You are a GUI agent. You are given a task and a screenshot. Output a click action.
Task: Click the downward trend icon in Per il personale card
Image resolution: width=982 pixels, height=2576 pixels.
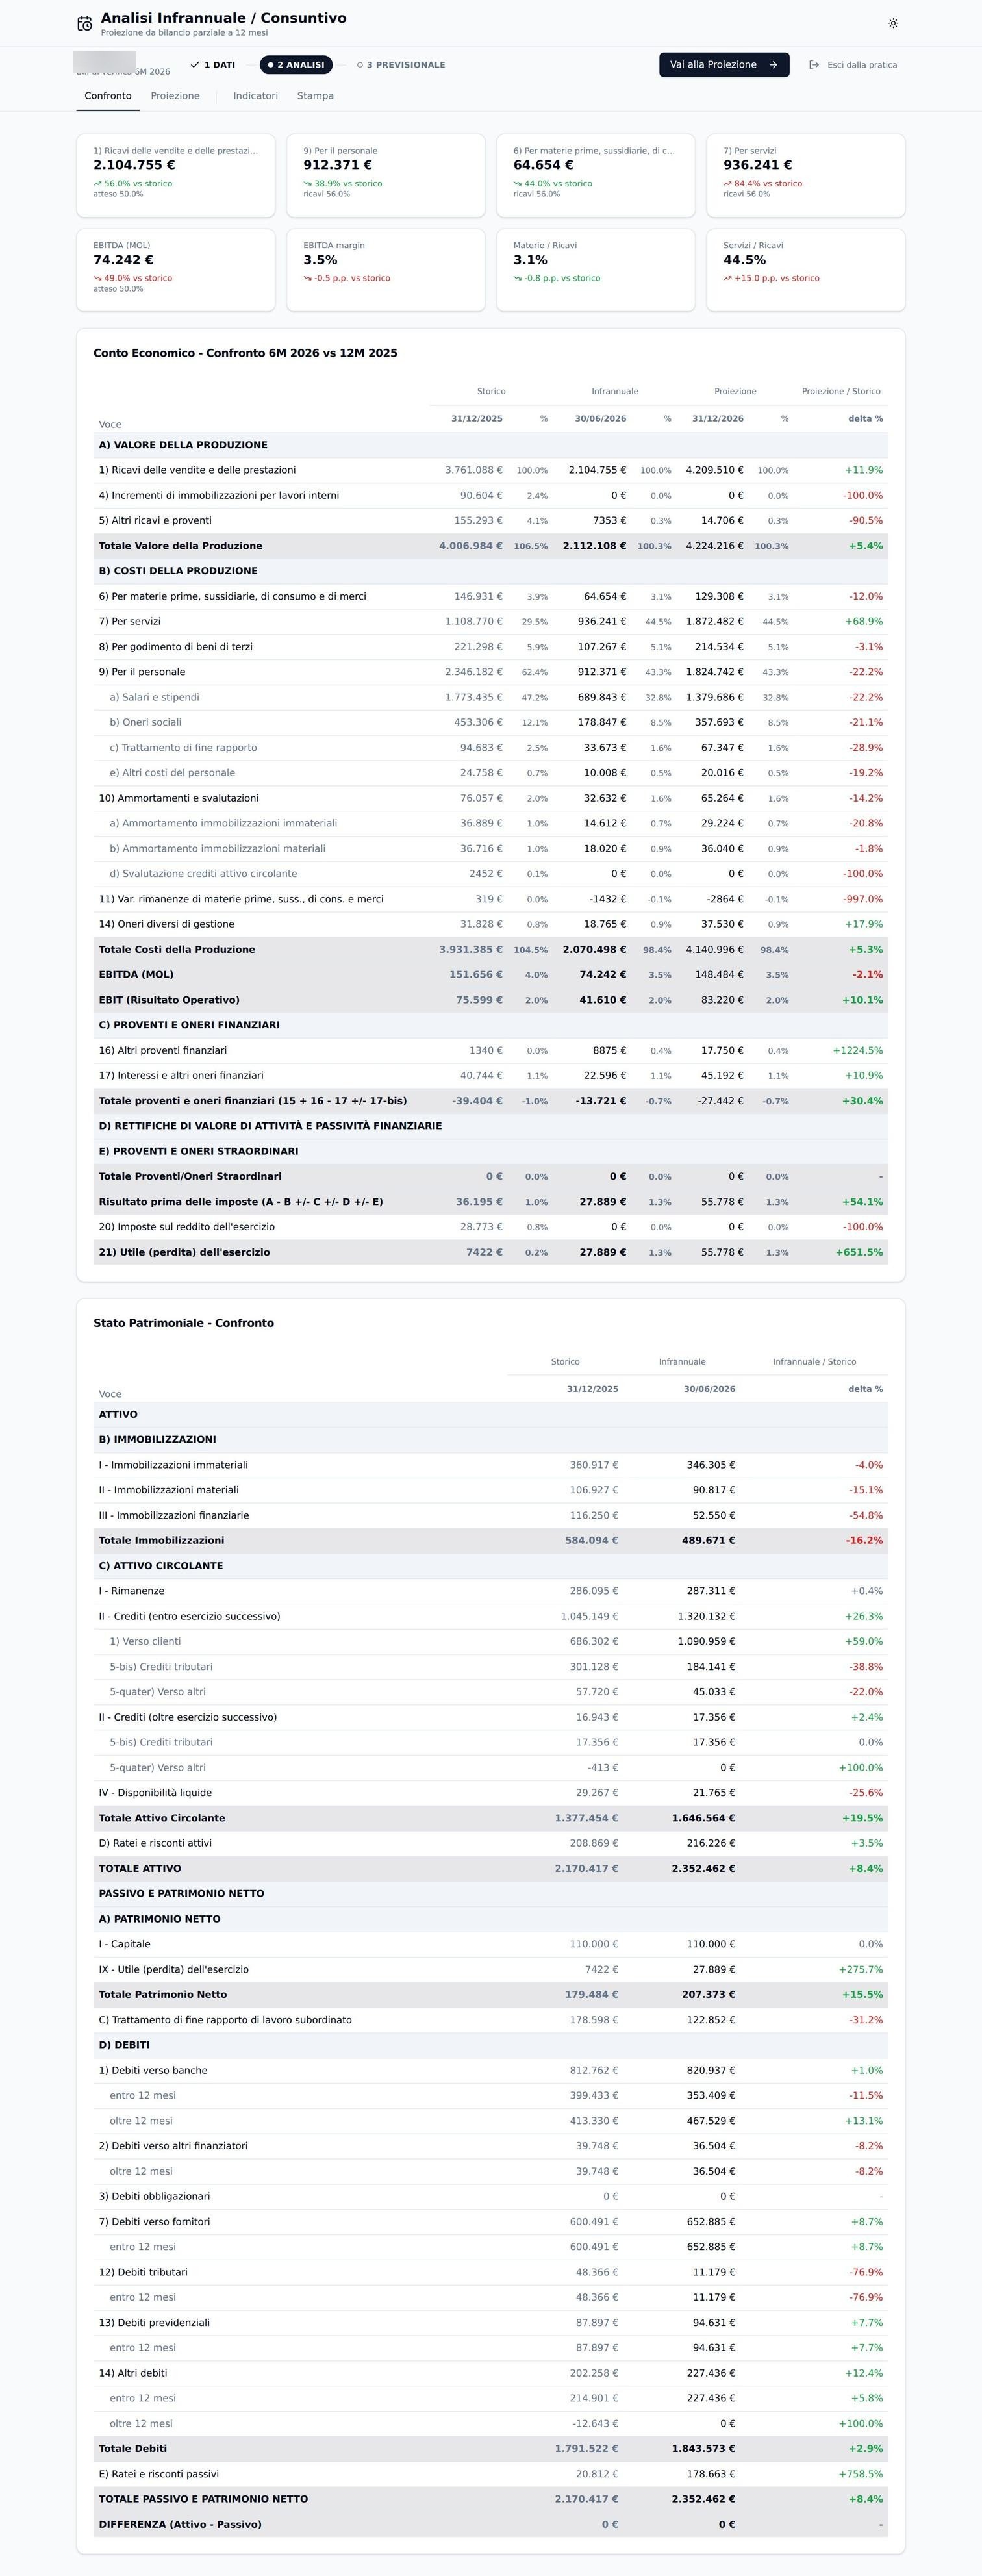click(308, 184)
